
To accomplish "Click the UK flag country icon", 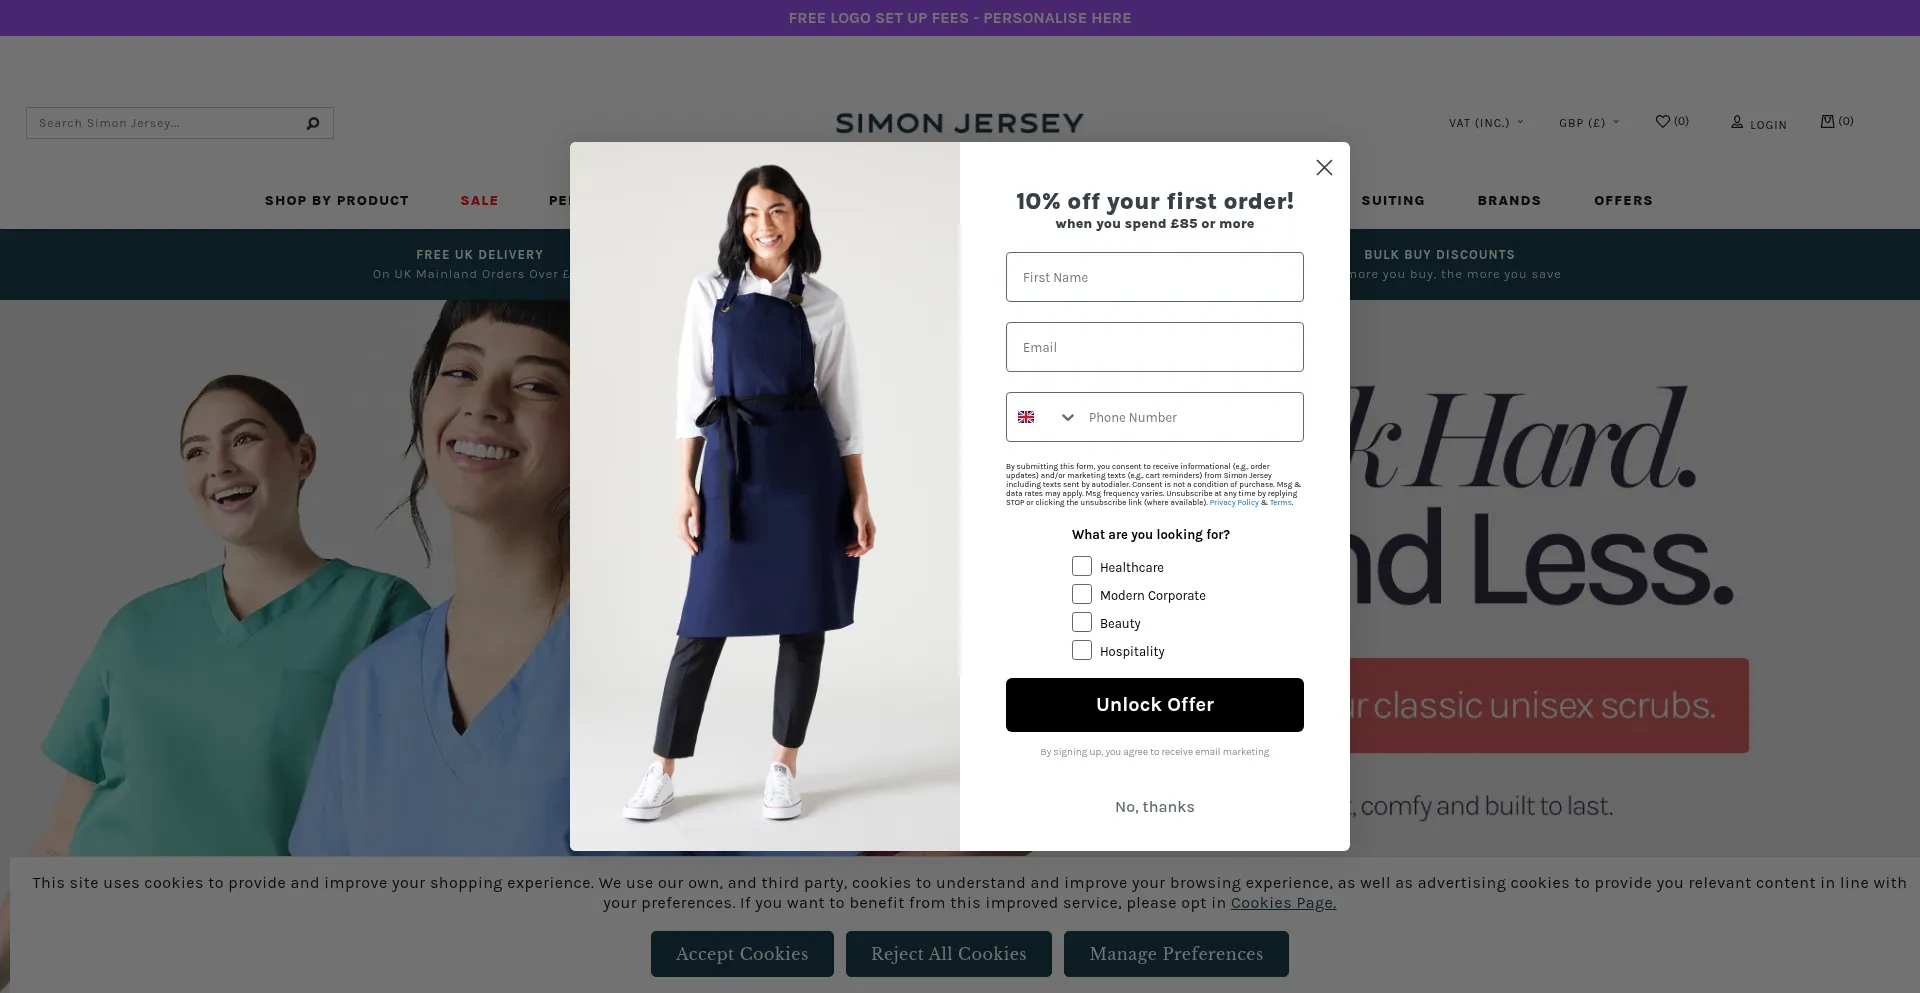I will coord(1026,417).
